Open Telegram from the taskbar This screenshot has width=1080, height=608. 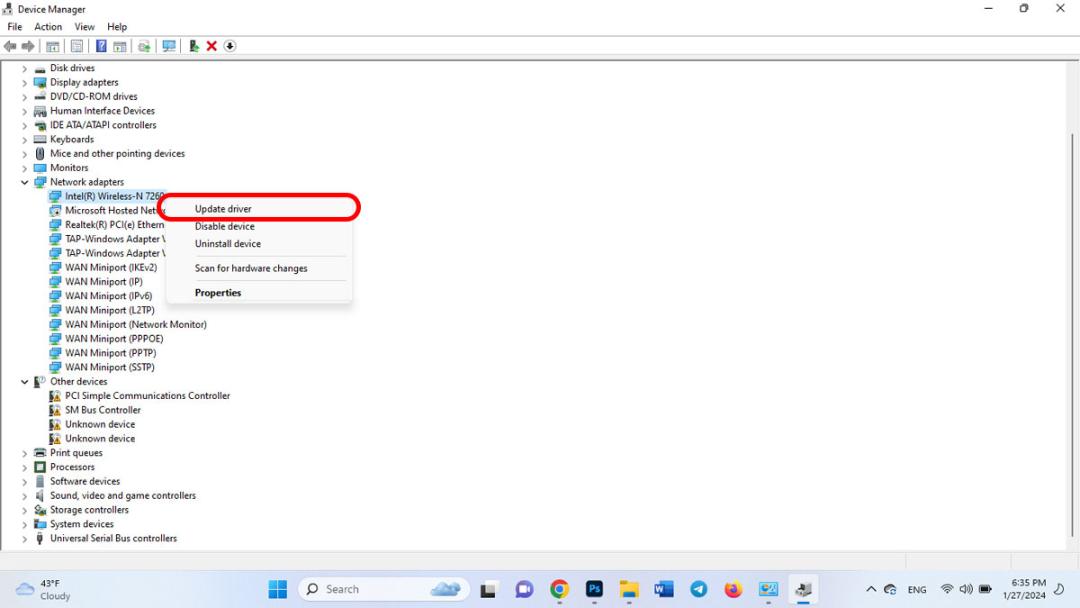(x=698, y=589)
